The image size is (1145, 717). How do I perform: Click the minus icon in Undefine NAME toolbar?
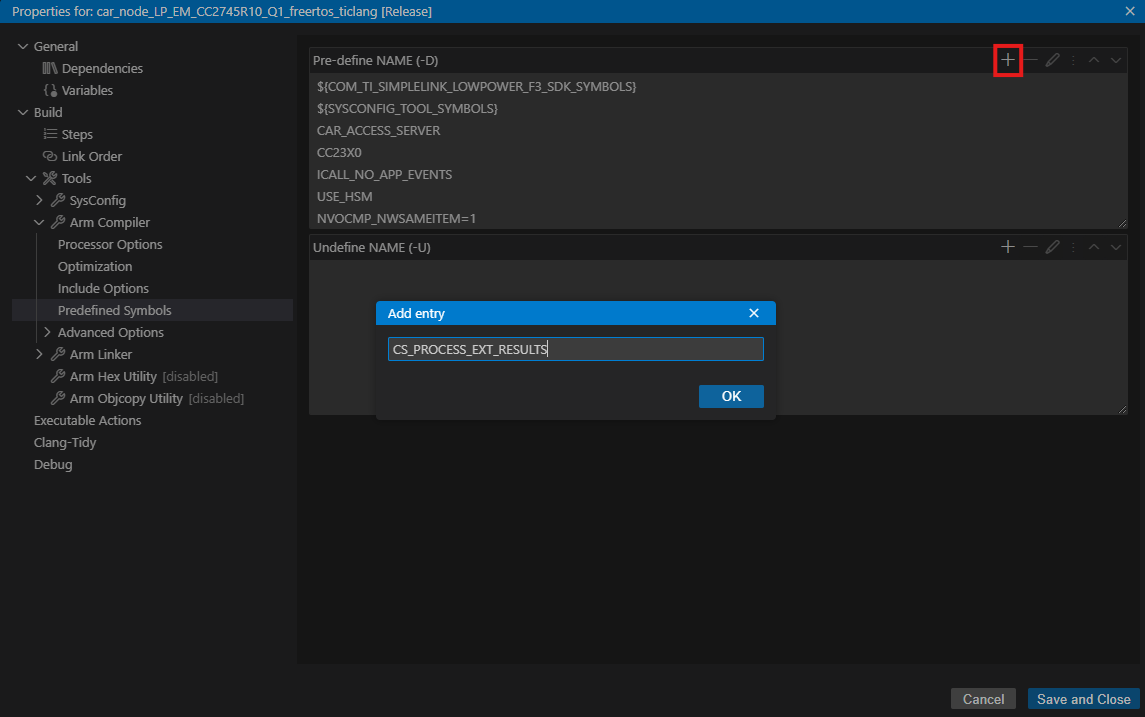coord(1030,247)
